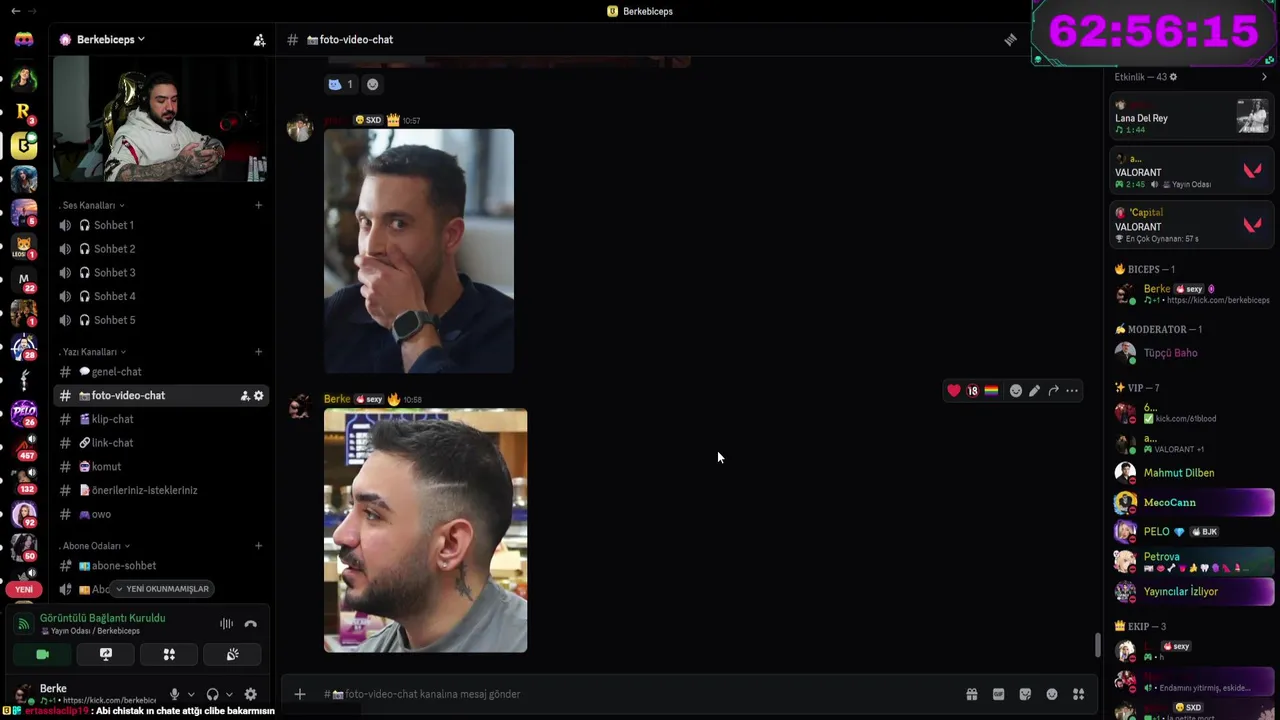Open noise suppression waveform icon
1280x720 pixels.
tap(227, 624)
